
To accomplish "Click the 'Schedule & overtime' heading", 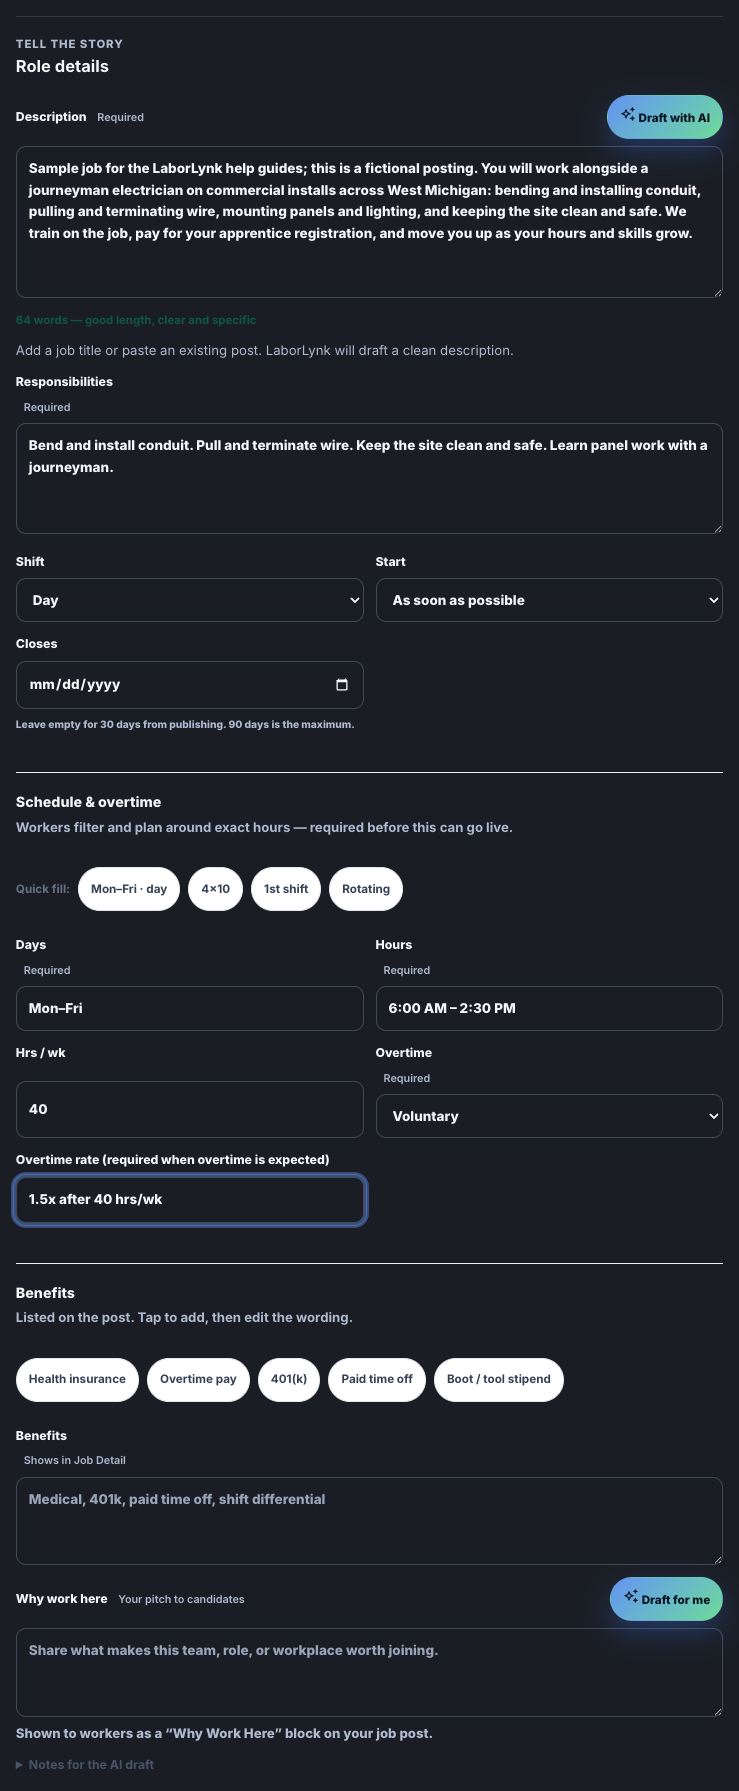I will [x=88, y=802].
